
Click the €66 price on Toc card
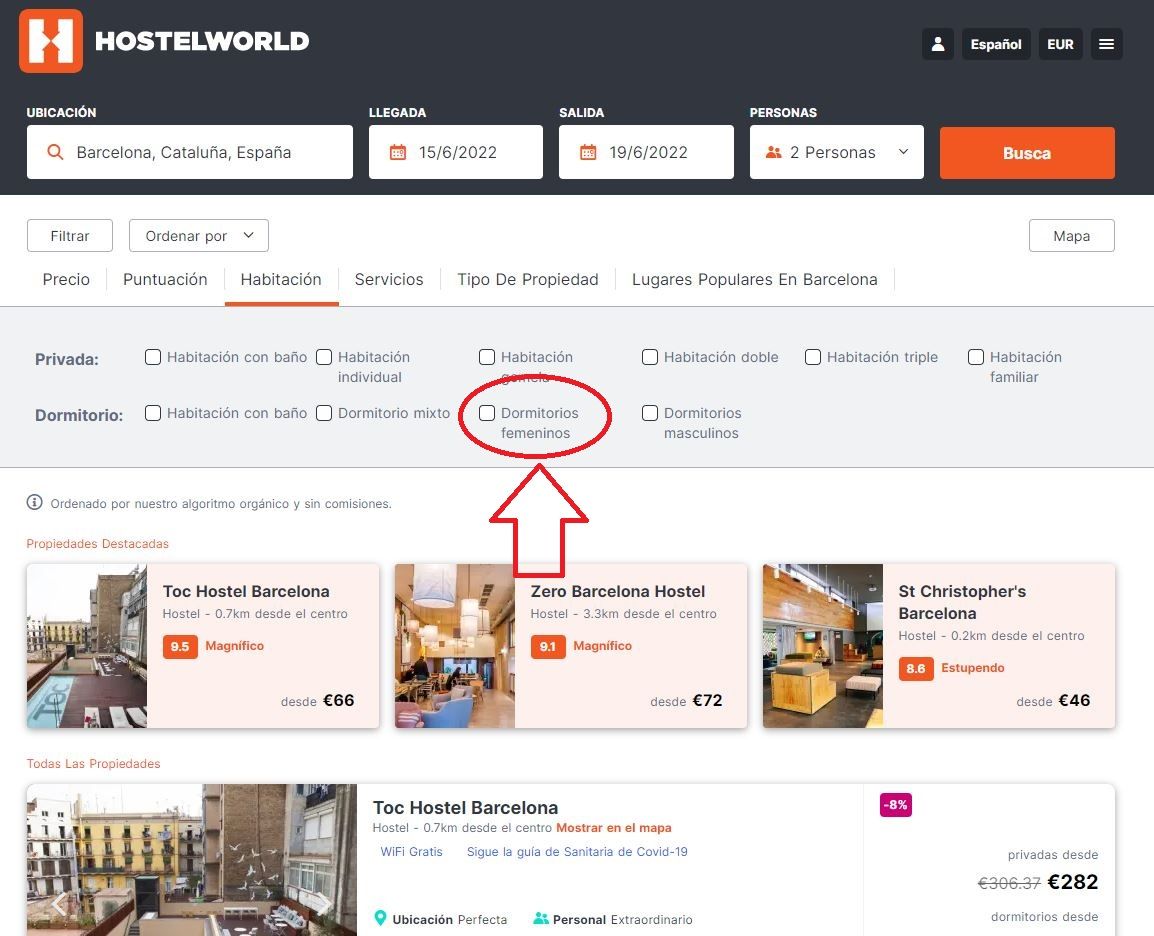pyautogui.click(x=339, y=701)
